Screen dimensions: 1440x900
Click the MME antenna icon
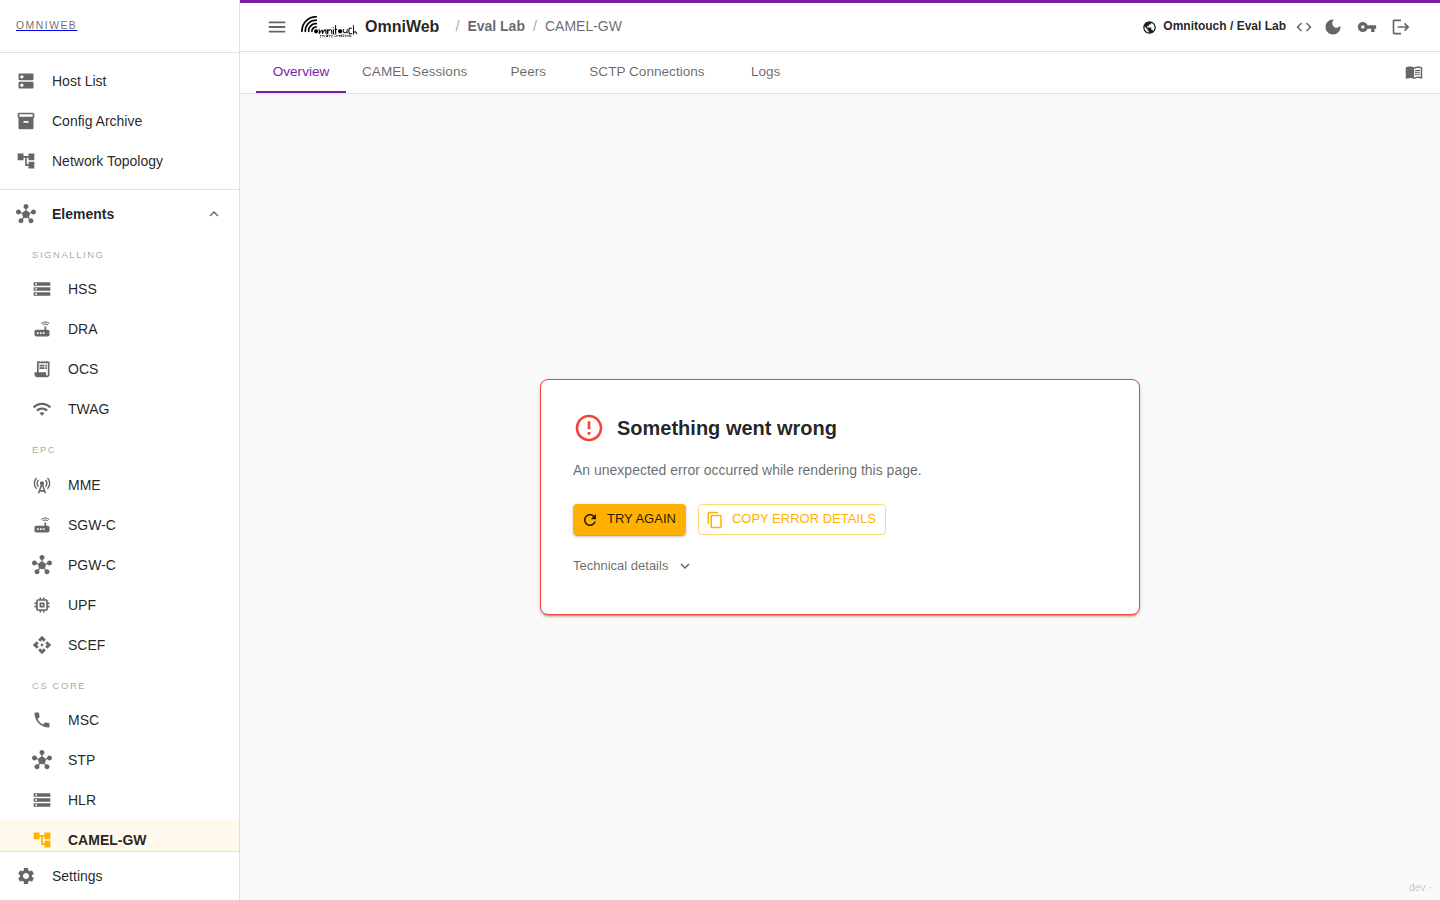point(42,485)
